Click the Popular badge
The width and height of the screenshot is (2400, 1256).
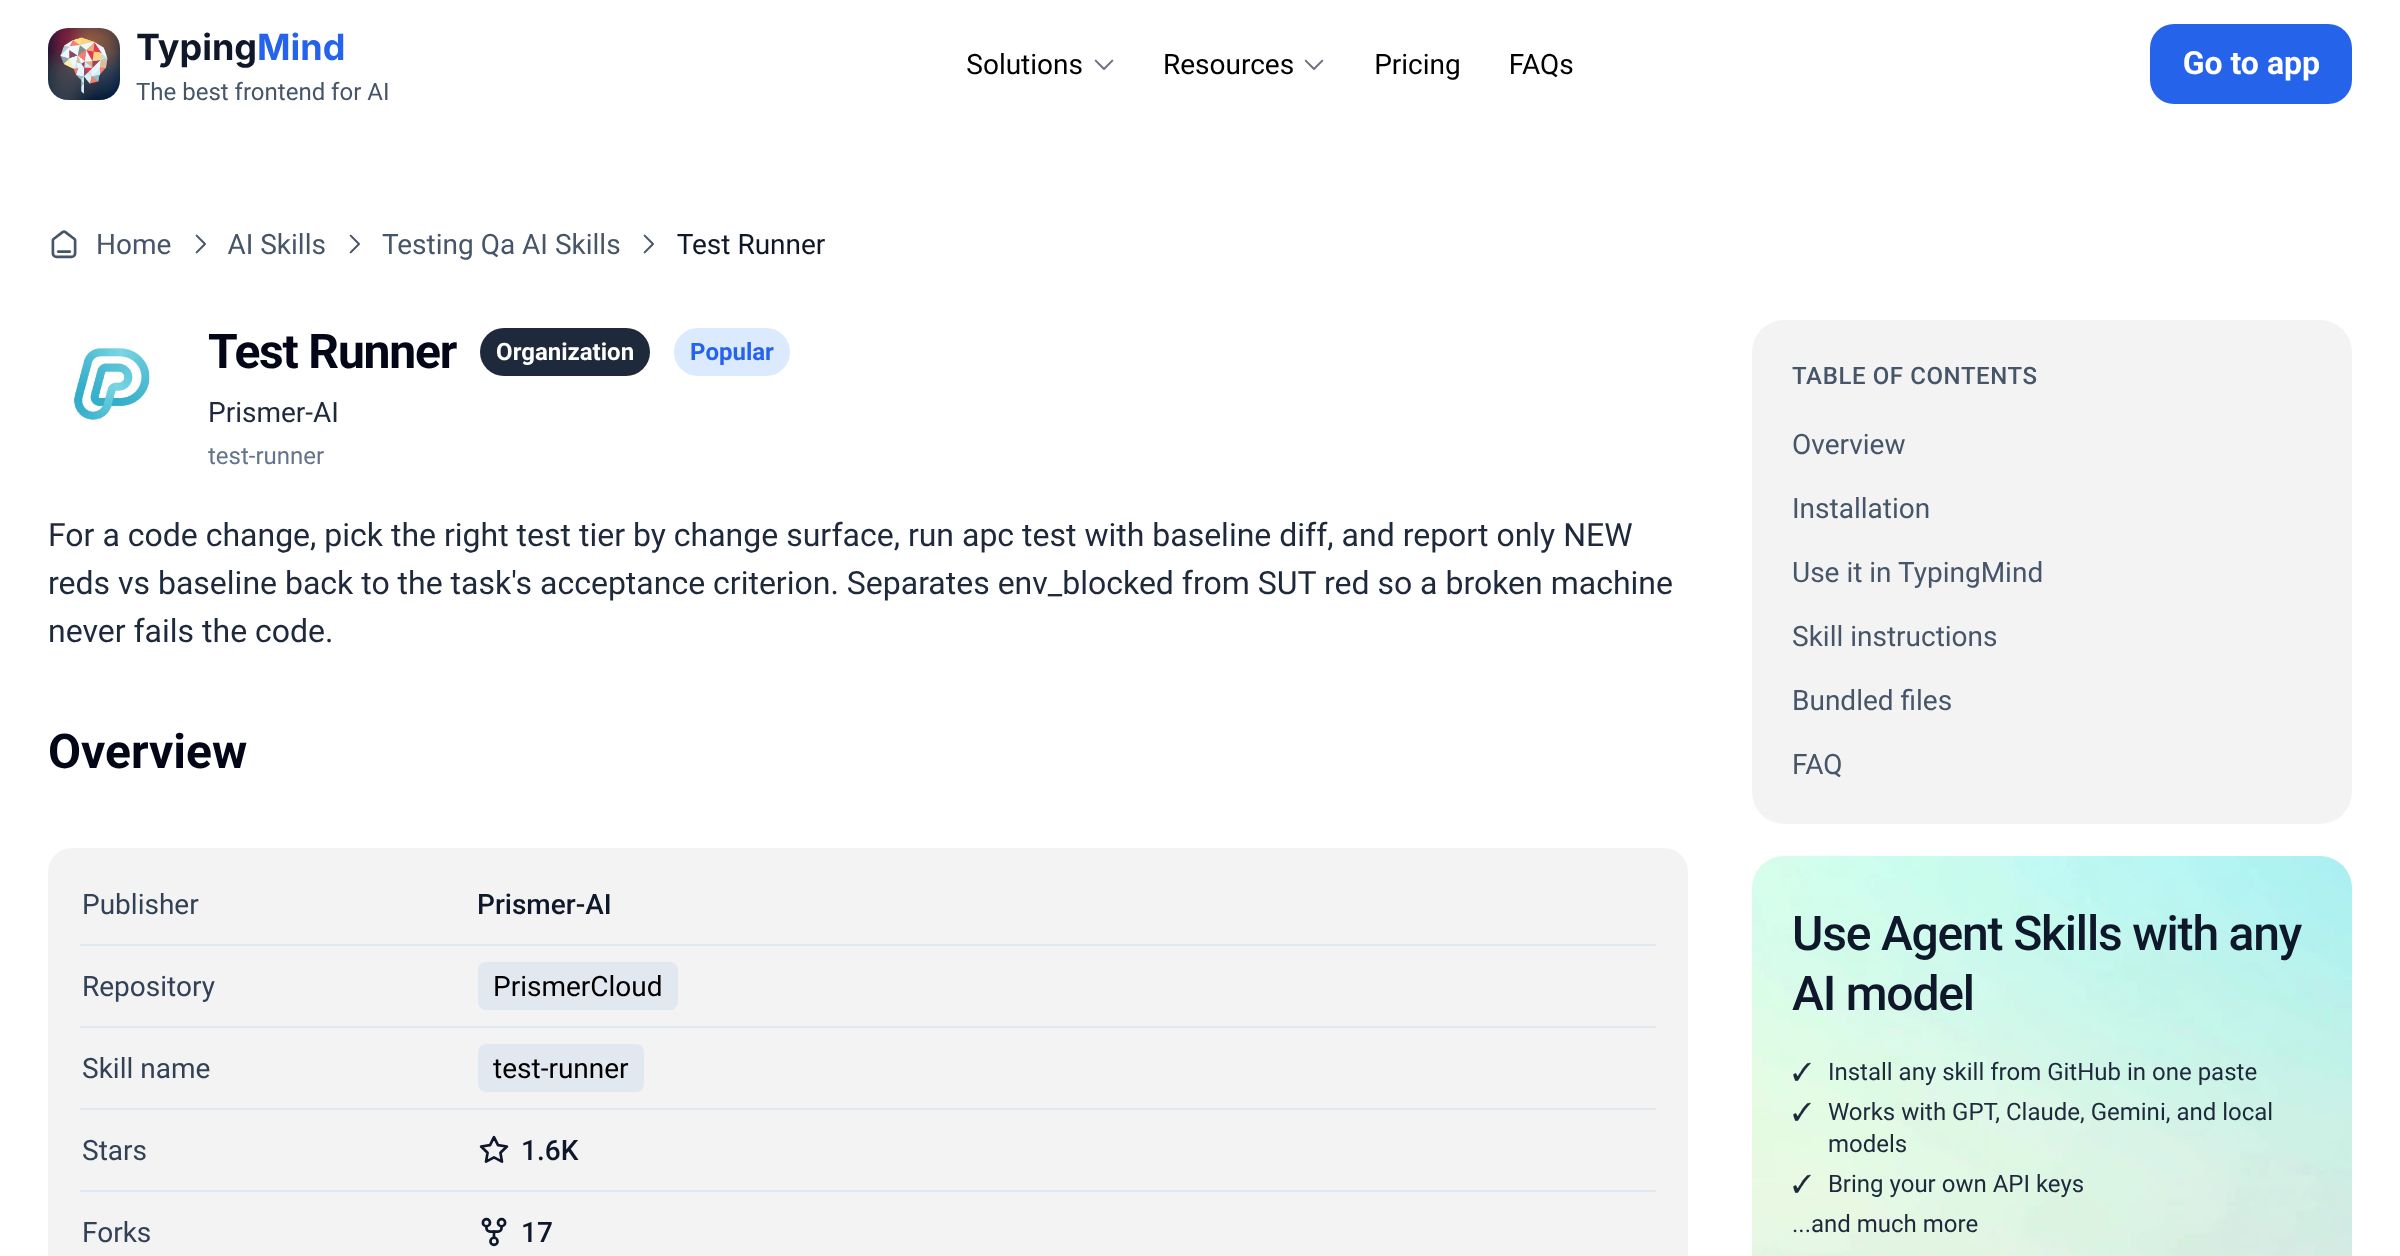click(732, 352)
